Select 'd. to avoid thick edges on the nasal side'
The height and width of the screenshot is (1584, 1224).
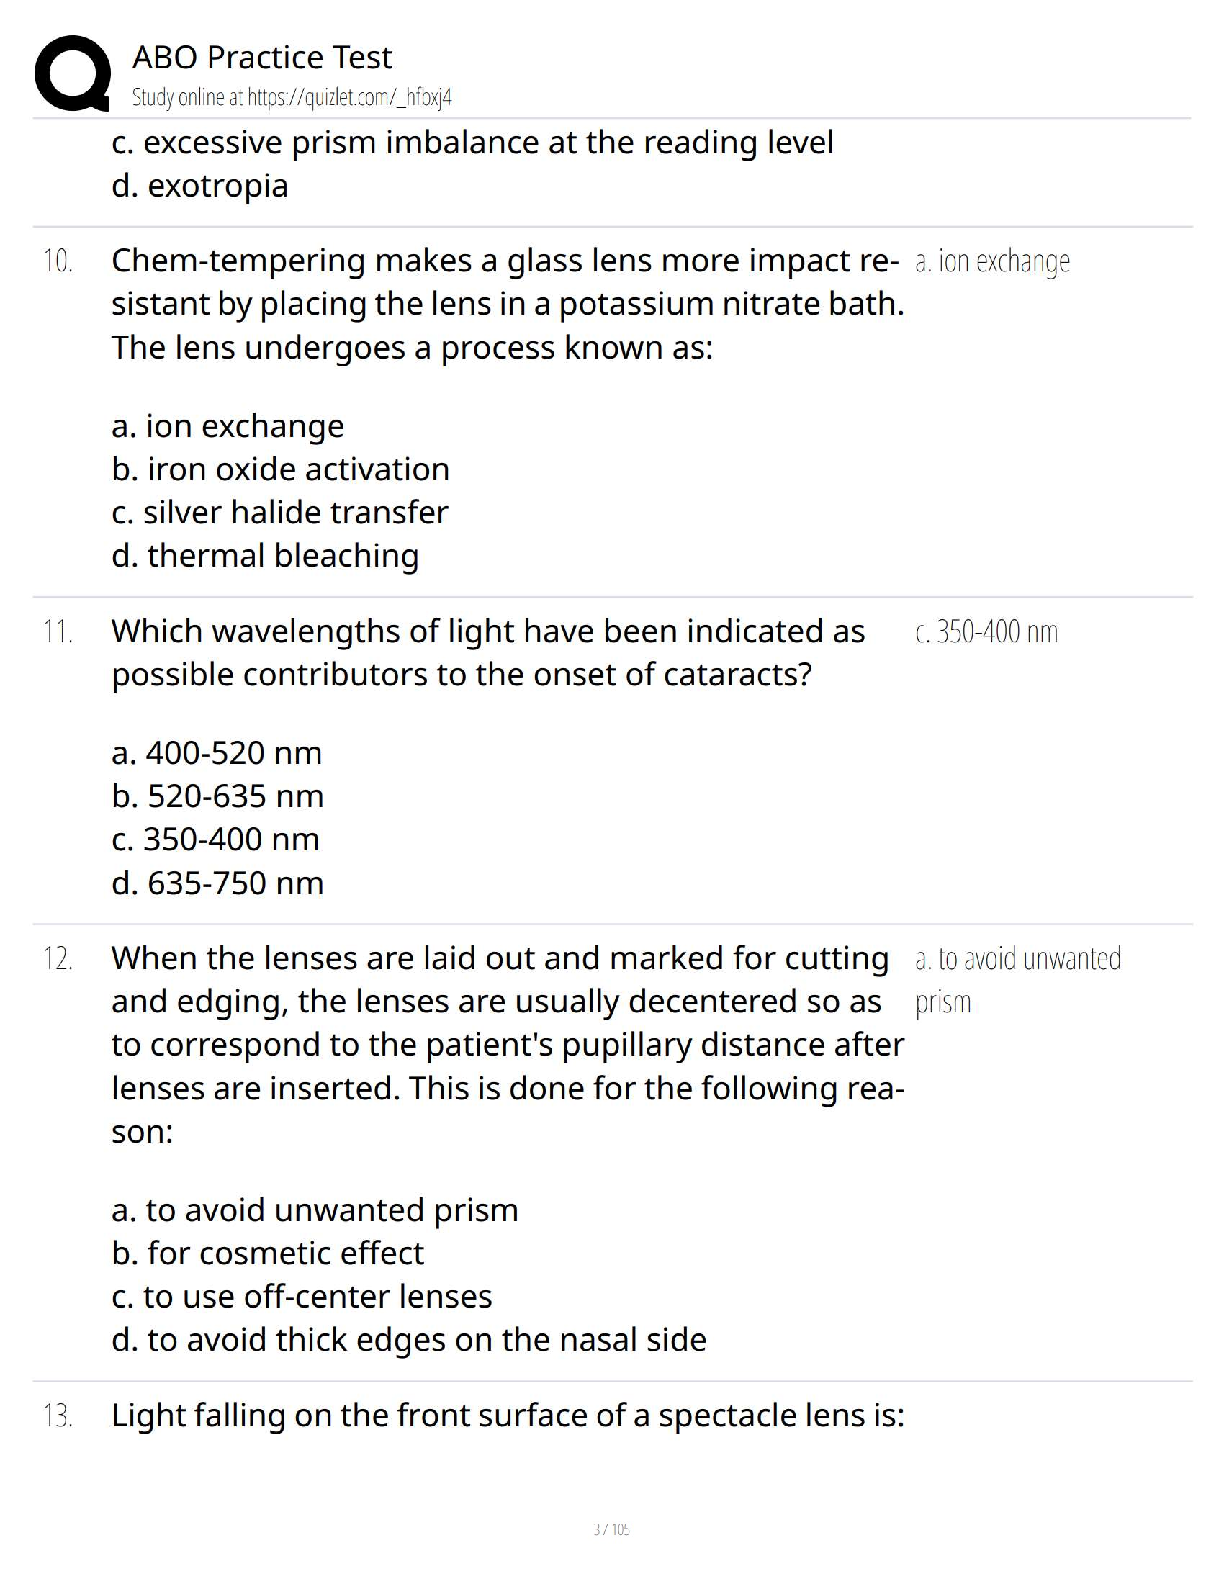409,1340
